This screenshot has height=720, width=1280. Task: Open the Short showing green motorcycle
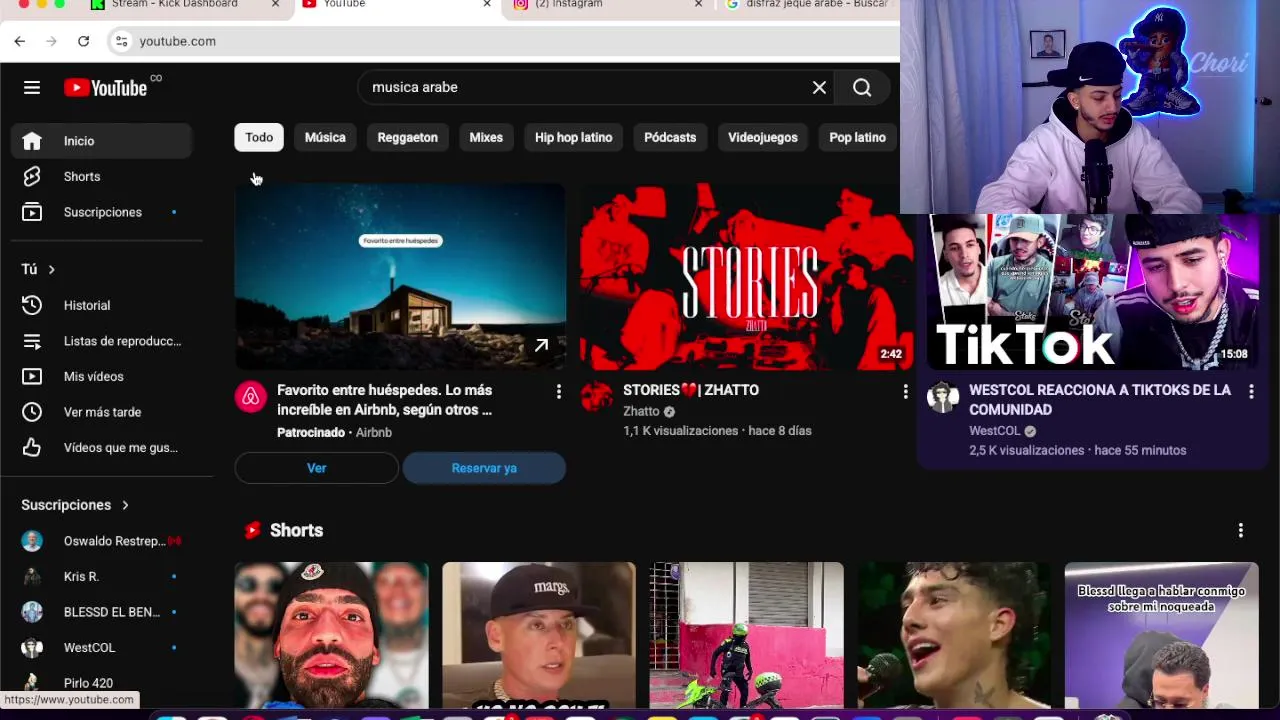tap(746, 635)
